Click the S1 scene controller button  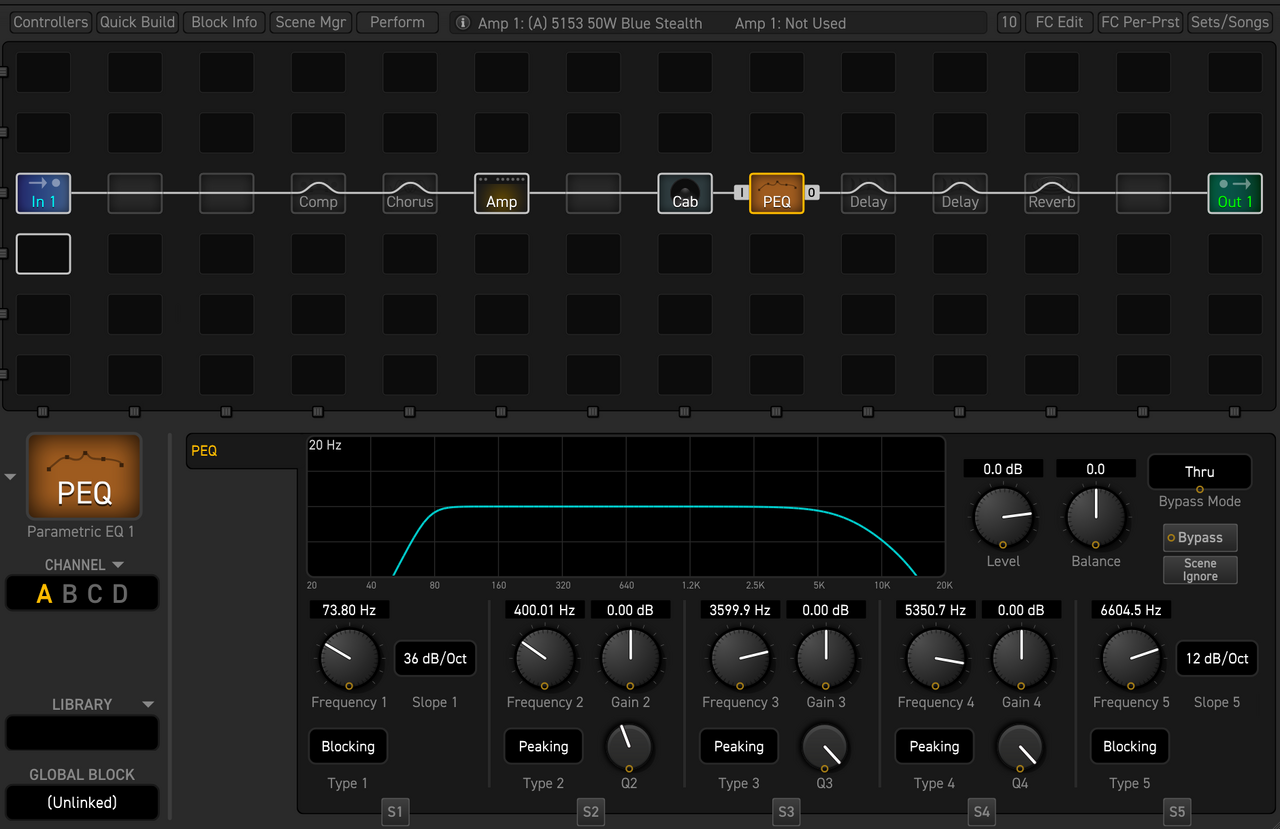click(395, 812)
